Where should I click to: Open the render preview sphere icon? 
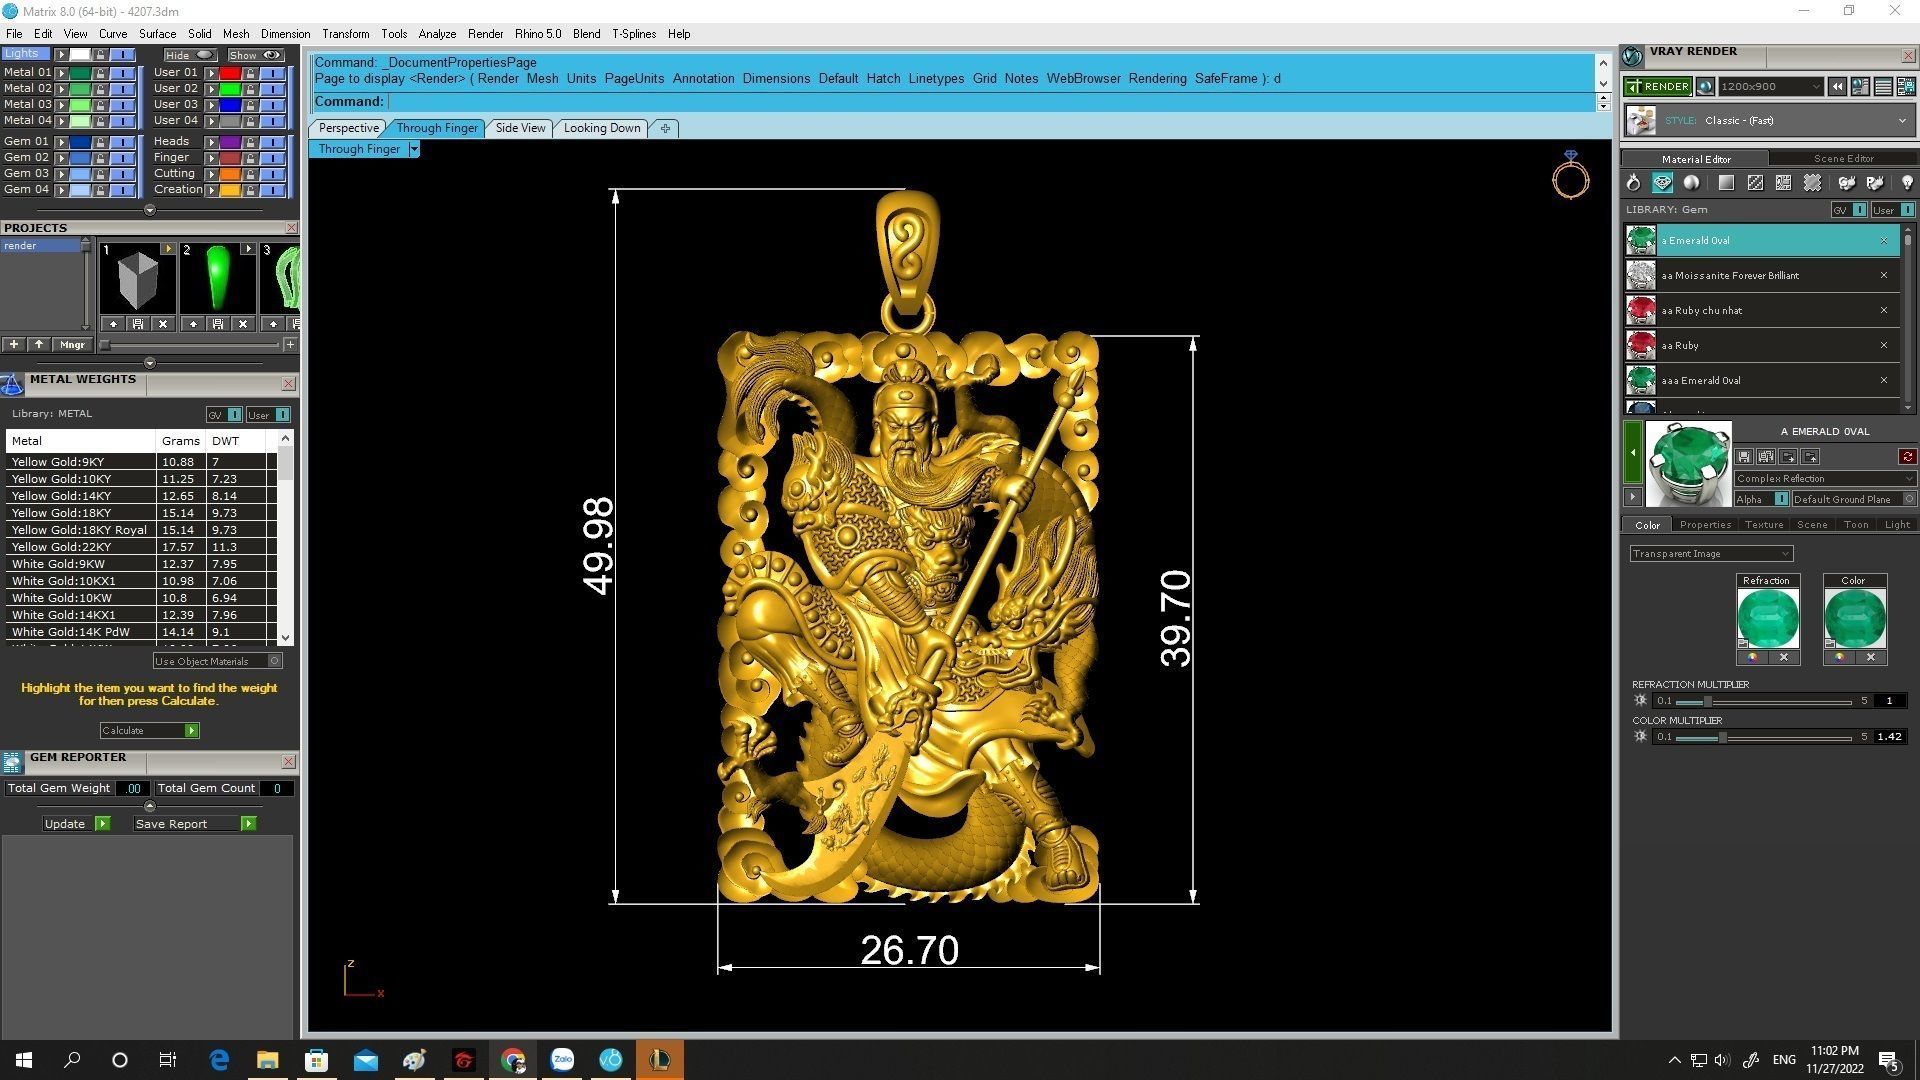[1705, 87]
